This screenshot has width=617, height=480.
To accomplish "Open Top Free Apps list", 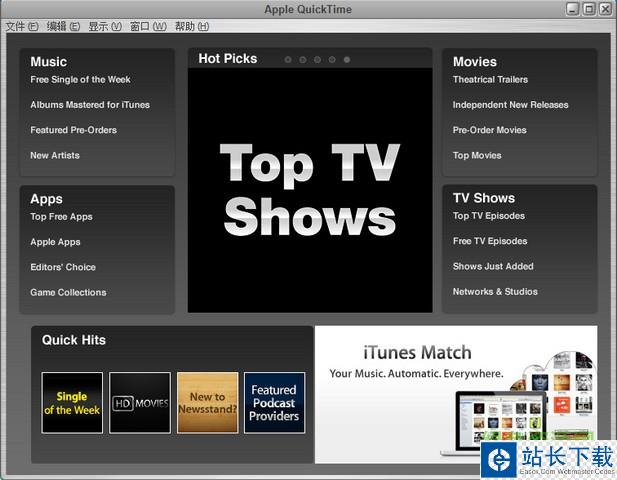I will pyautogui.click(x=61, y=217).
